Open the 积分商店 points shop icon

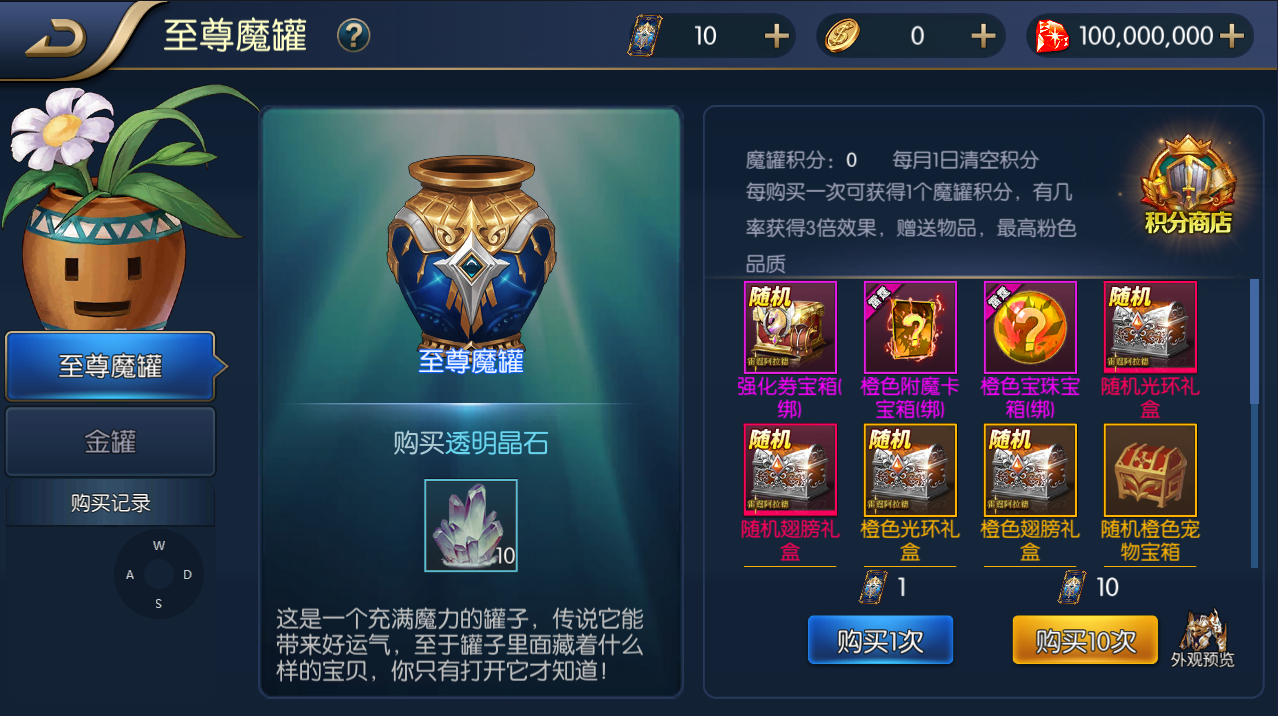[1188, 186]
